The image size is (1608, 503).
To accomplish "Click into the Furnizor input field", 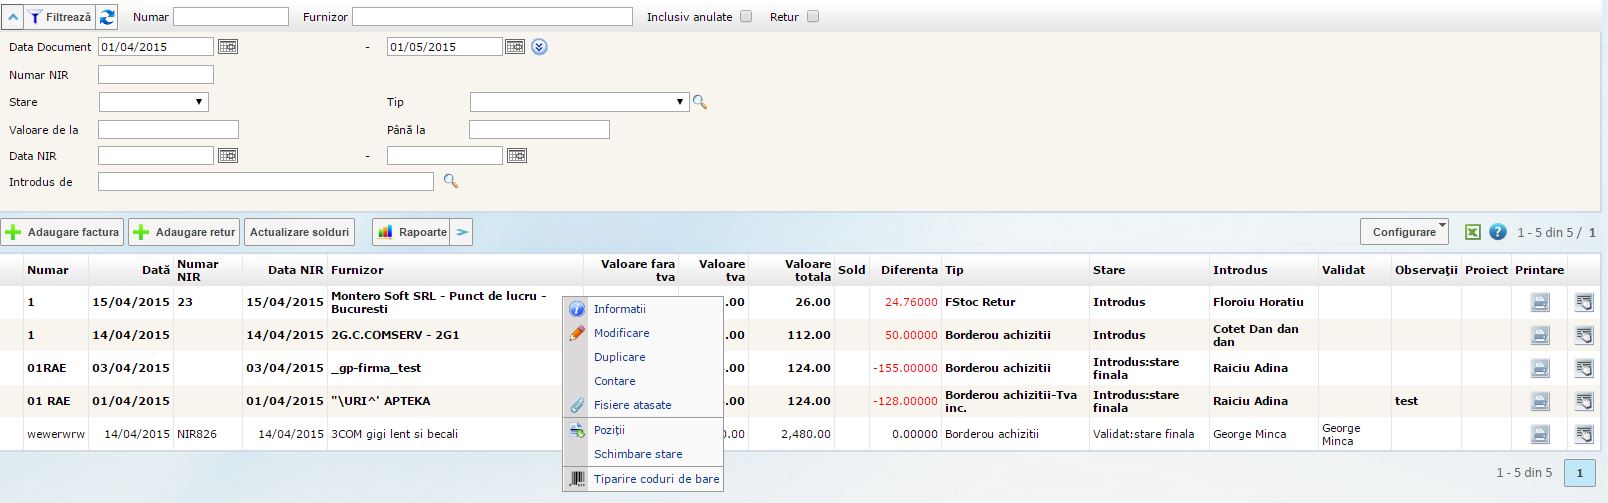I will [x=492, y=17].
